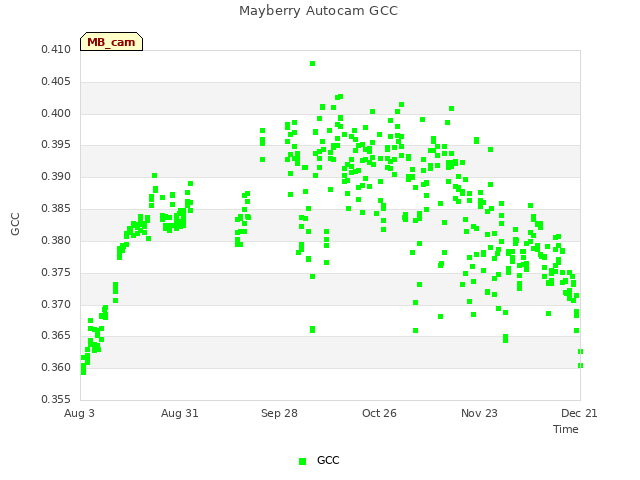Click the 0.375 y-axis value
640x480 pixels.
tap(56, 272)
